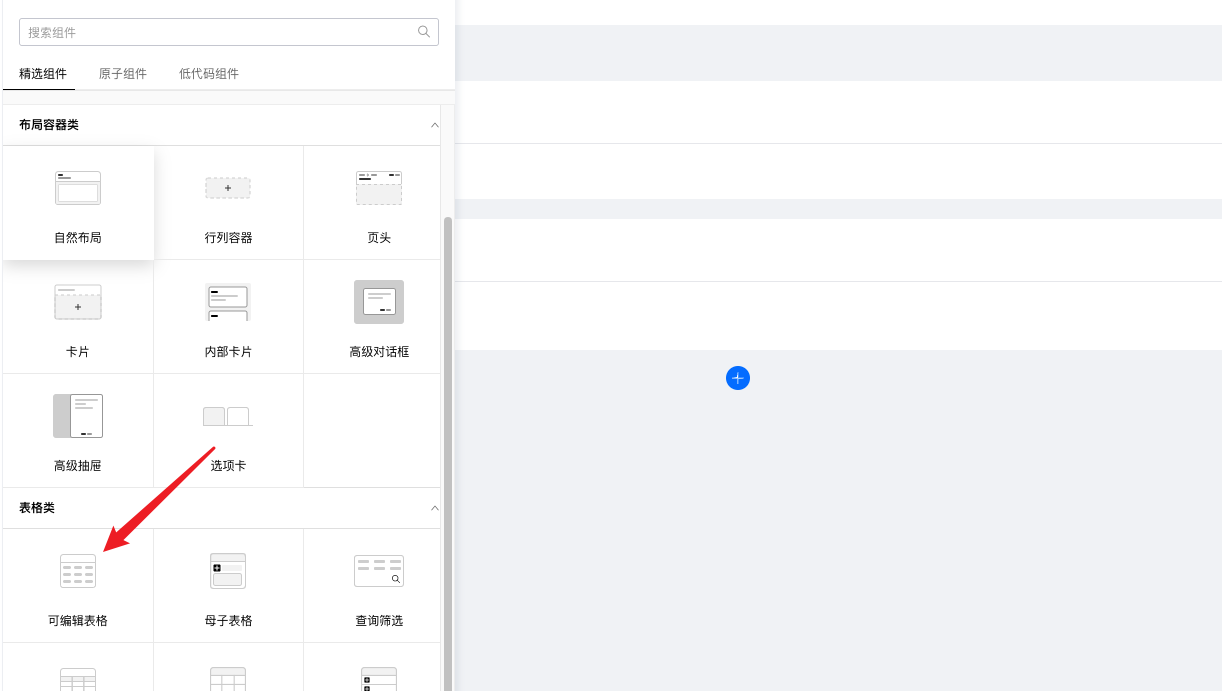Image resolution: width=1222 pixels, height=691 pixels.
Task: Click the 卡片 label
Action: pos(78,352)
